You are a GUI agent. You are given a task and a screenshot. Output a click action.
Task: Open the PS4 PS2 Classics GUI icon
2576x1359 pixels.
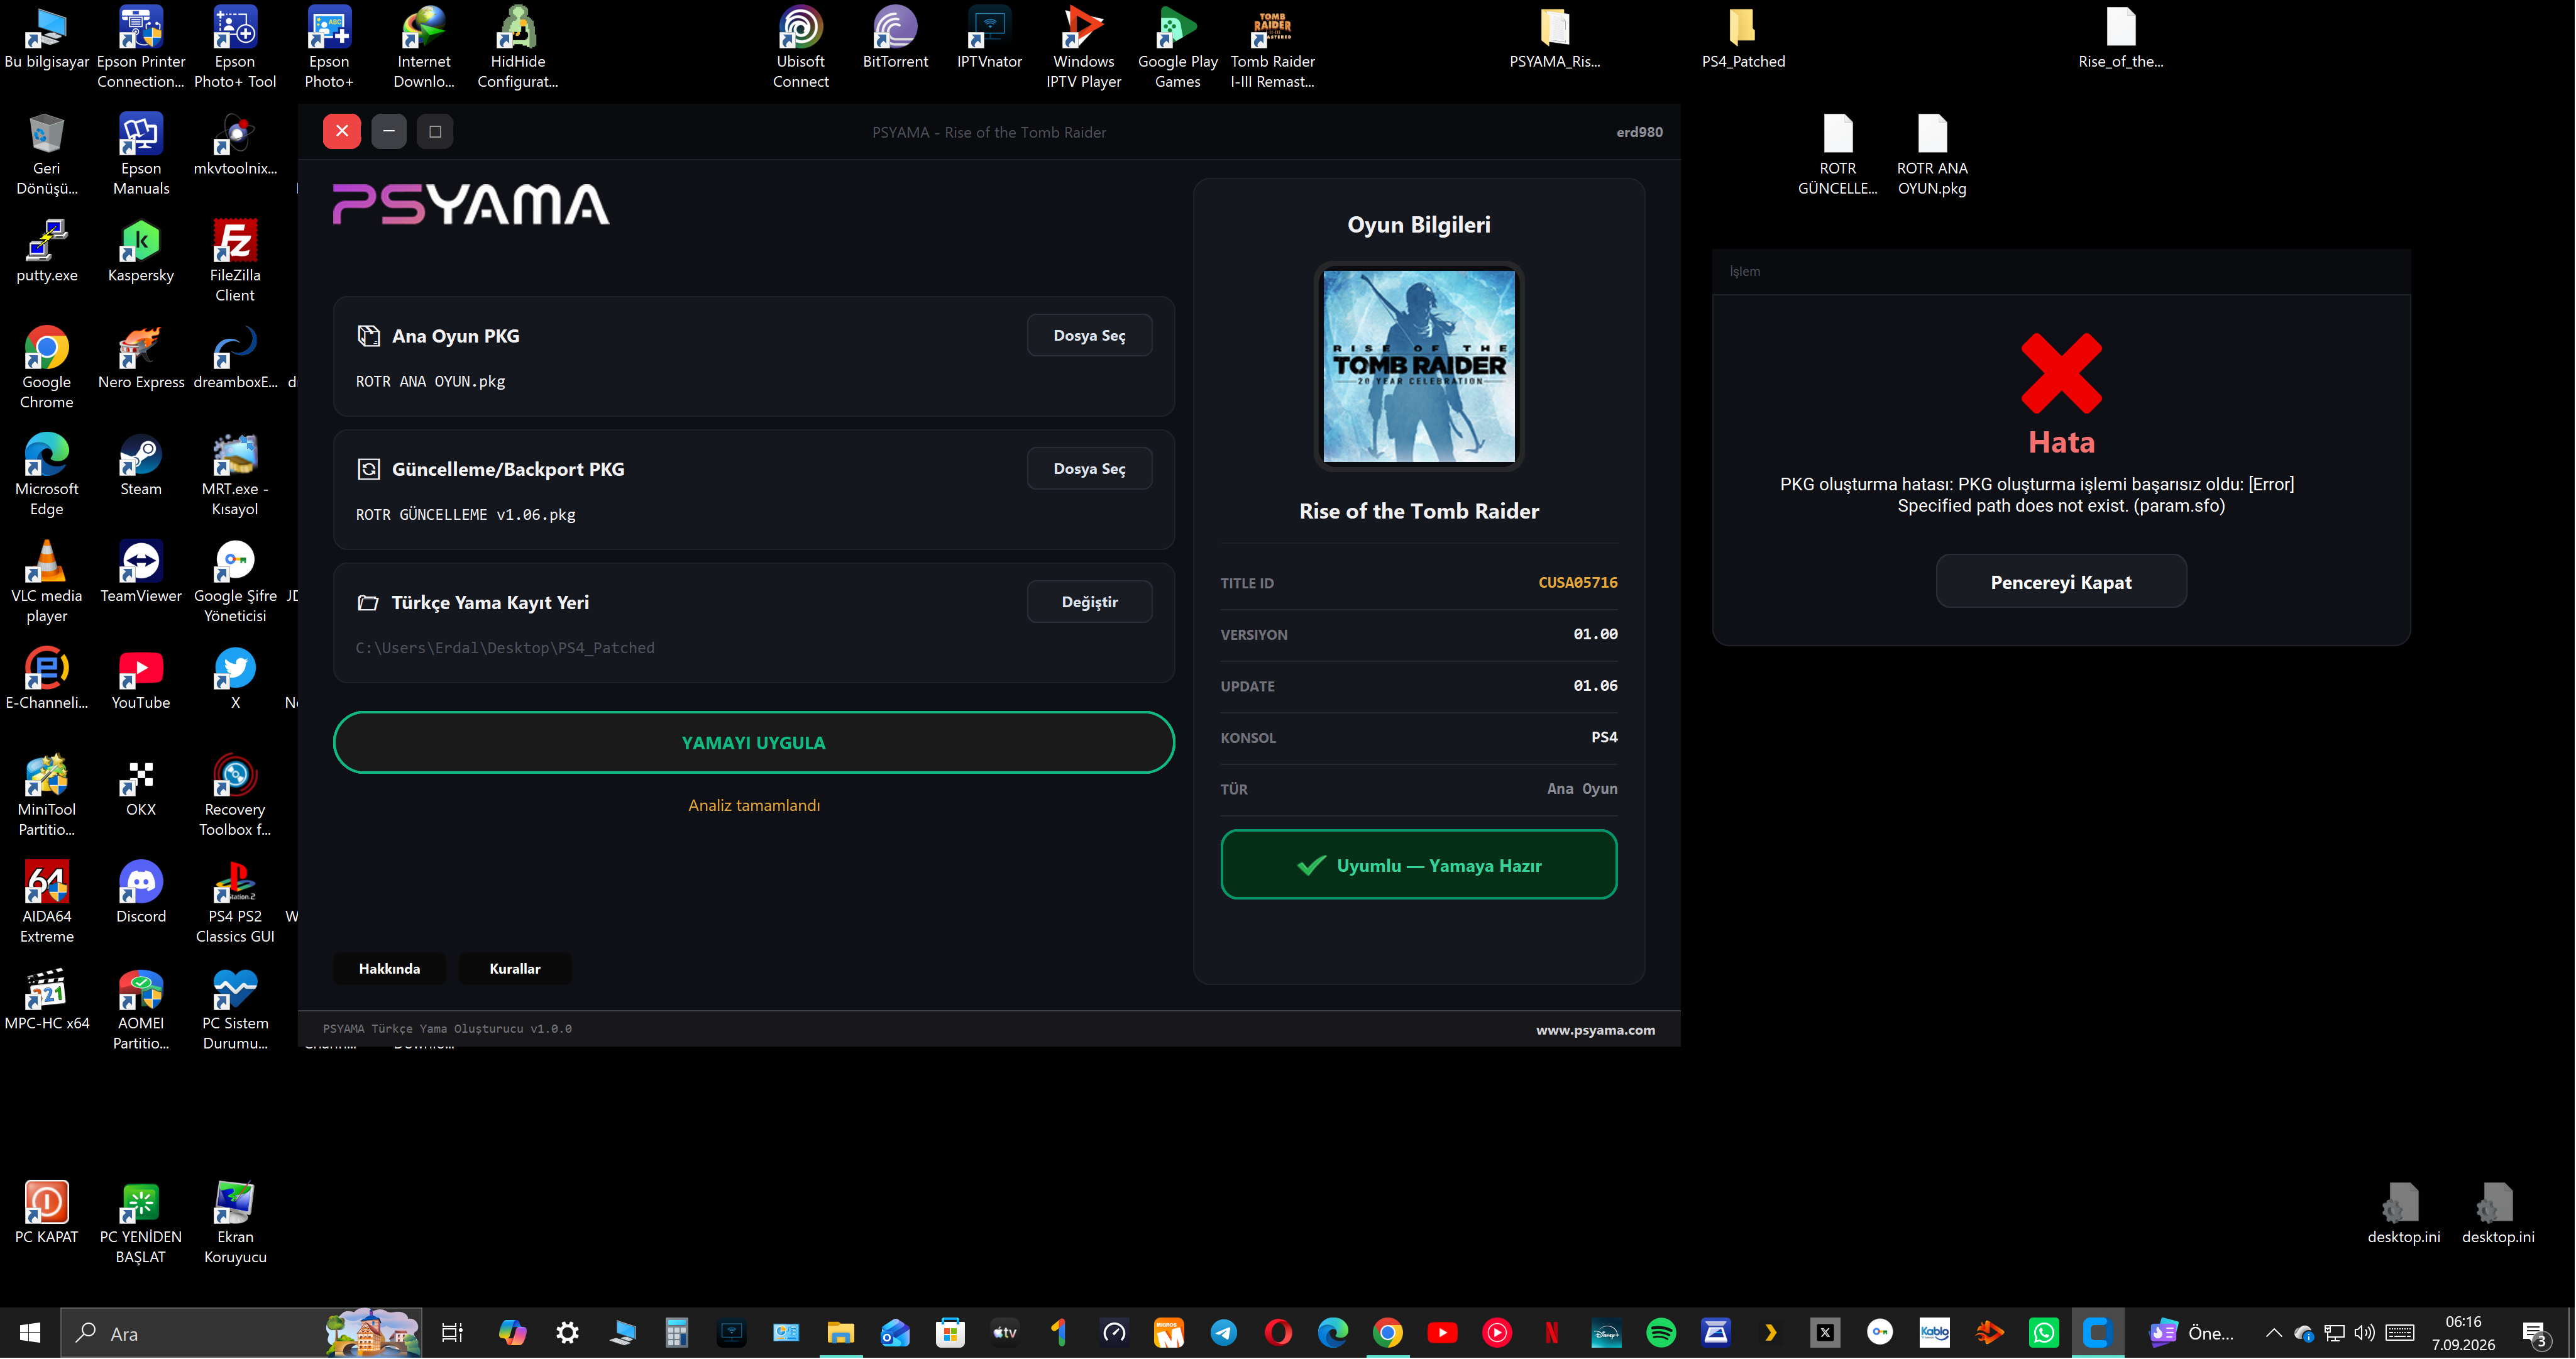234,903
